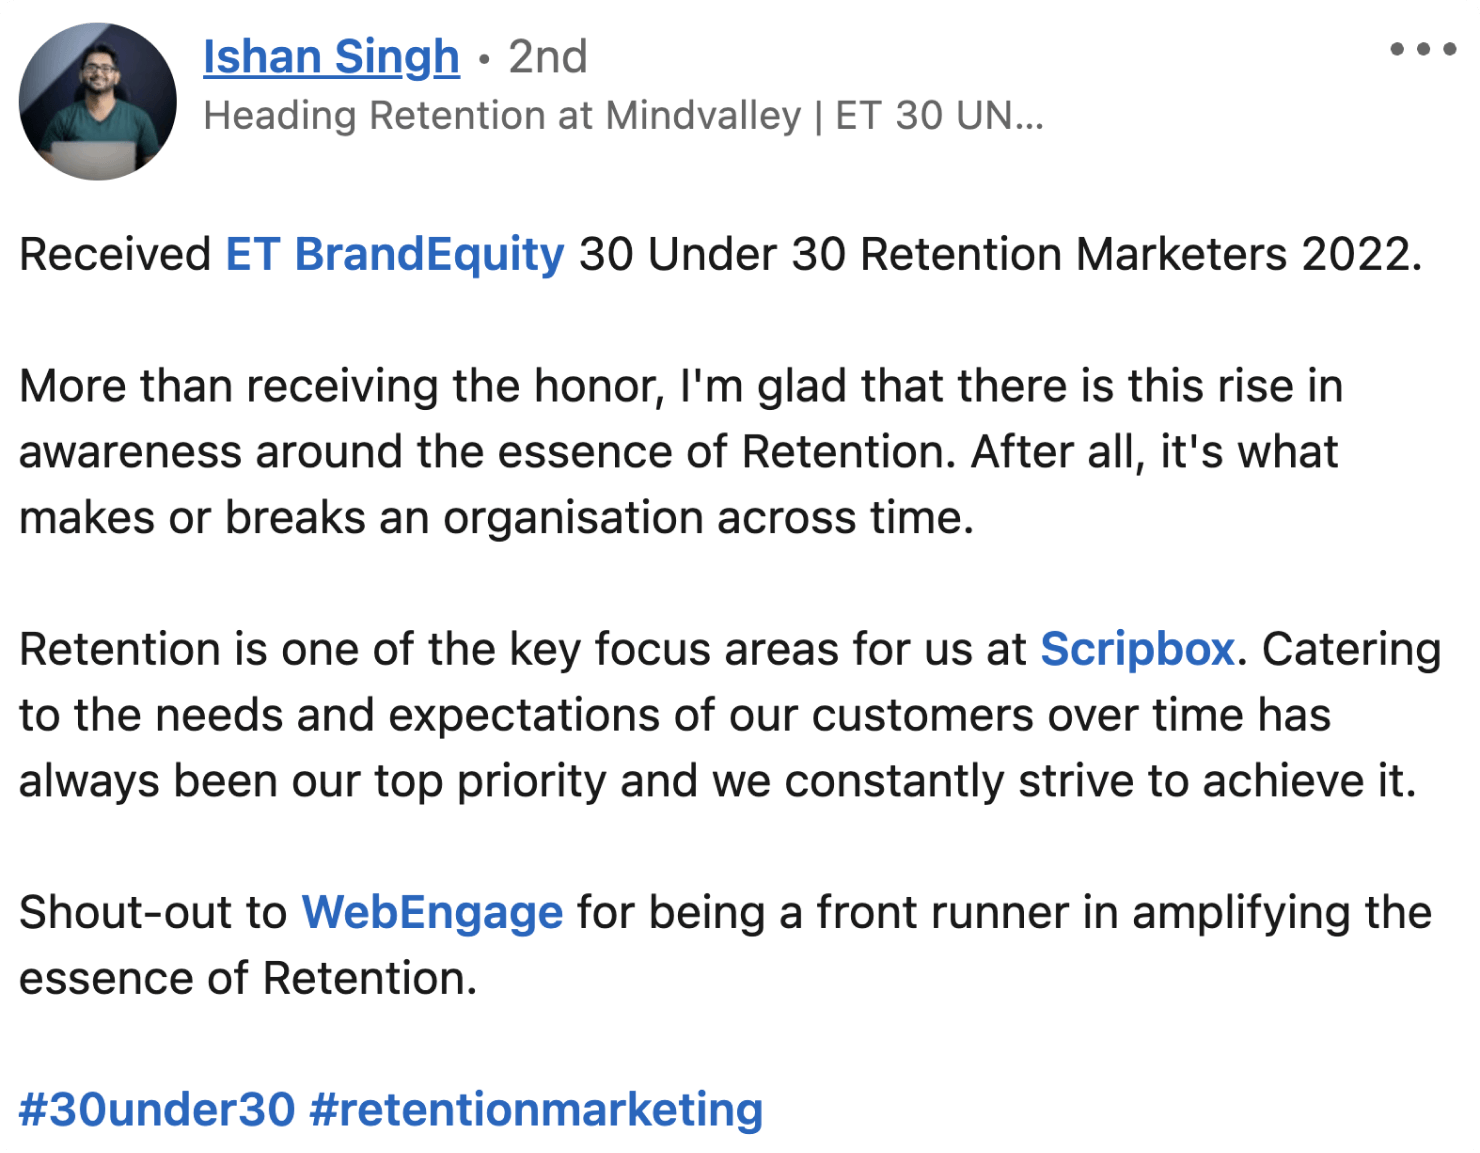Viewport: 1480px width, 1153px height.
Task: Open the three-dot post options menu
Action: click(x=1422, y=49)
